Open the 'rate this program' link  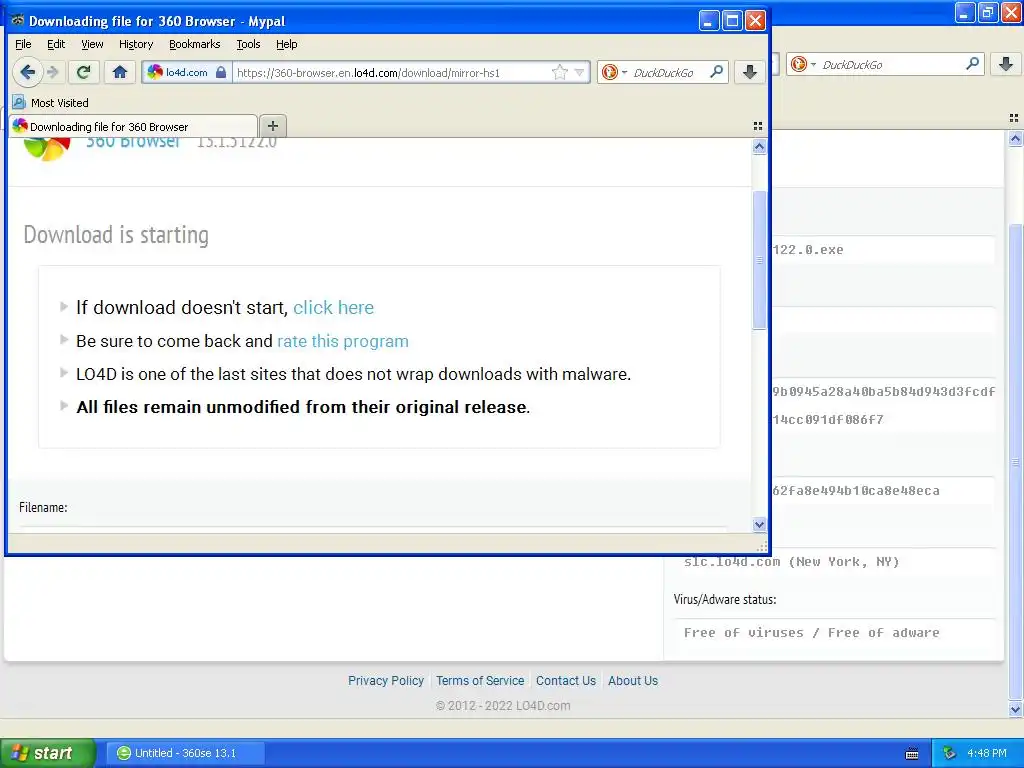click(x=343, y=341)
